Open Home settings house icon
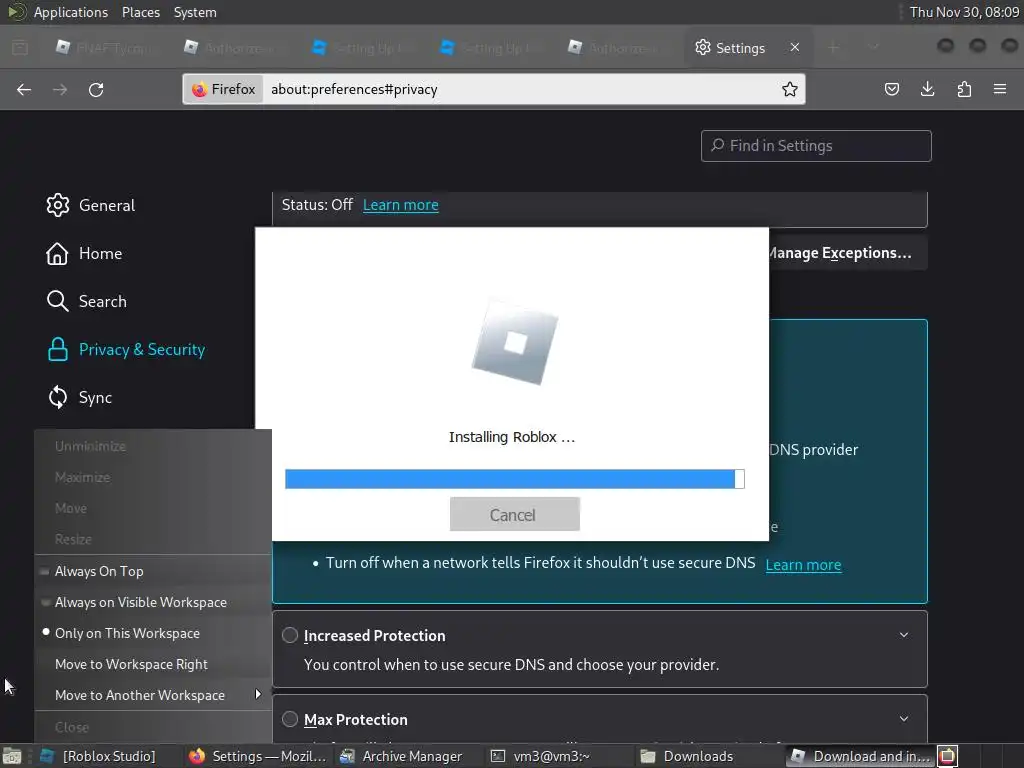The image size is (1024, 768). pos(57,253)
